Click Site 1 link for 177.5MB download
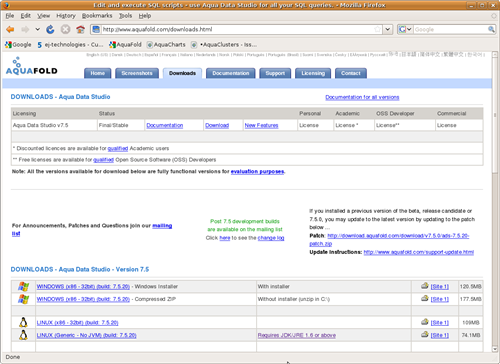This screenshot has width=500, height=364. [440, 299]
